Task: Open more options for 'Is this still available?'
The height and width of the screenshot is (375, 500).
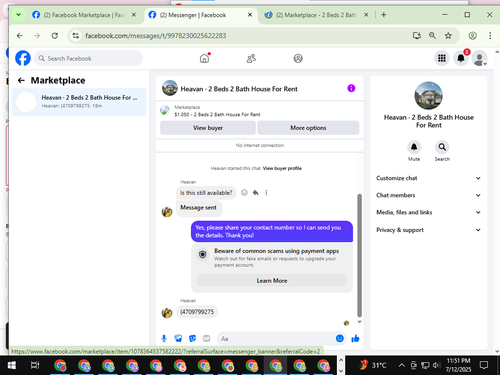Action: tap(266, 193)
